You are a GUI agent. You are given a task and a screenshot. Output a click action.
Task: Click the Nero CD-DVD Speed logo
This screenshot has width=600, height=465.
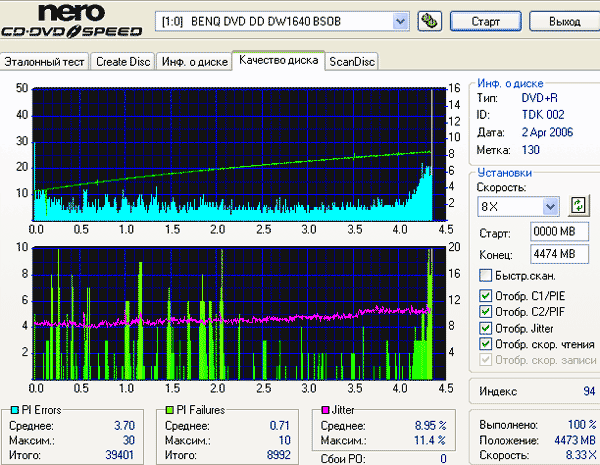click(72, 20)
